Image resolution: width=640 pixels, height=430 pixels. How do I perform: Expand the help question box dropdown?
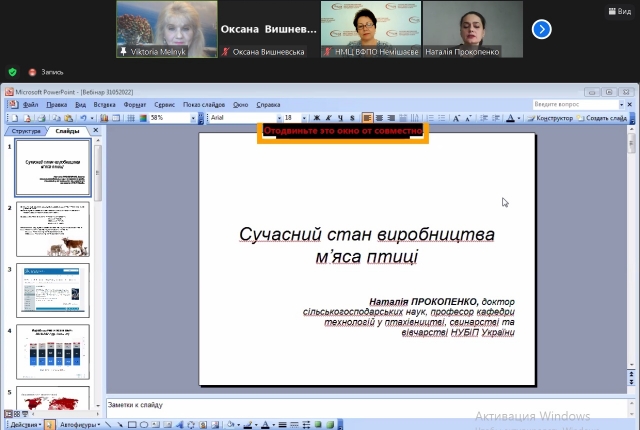coord(621,105)
